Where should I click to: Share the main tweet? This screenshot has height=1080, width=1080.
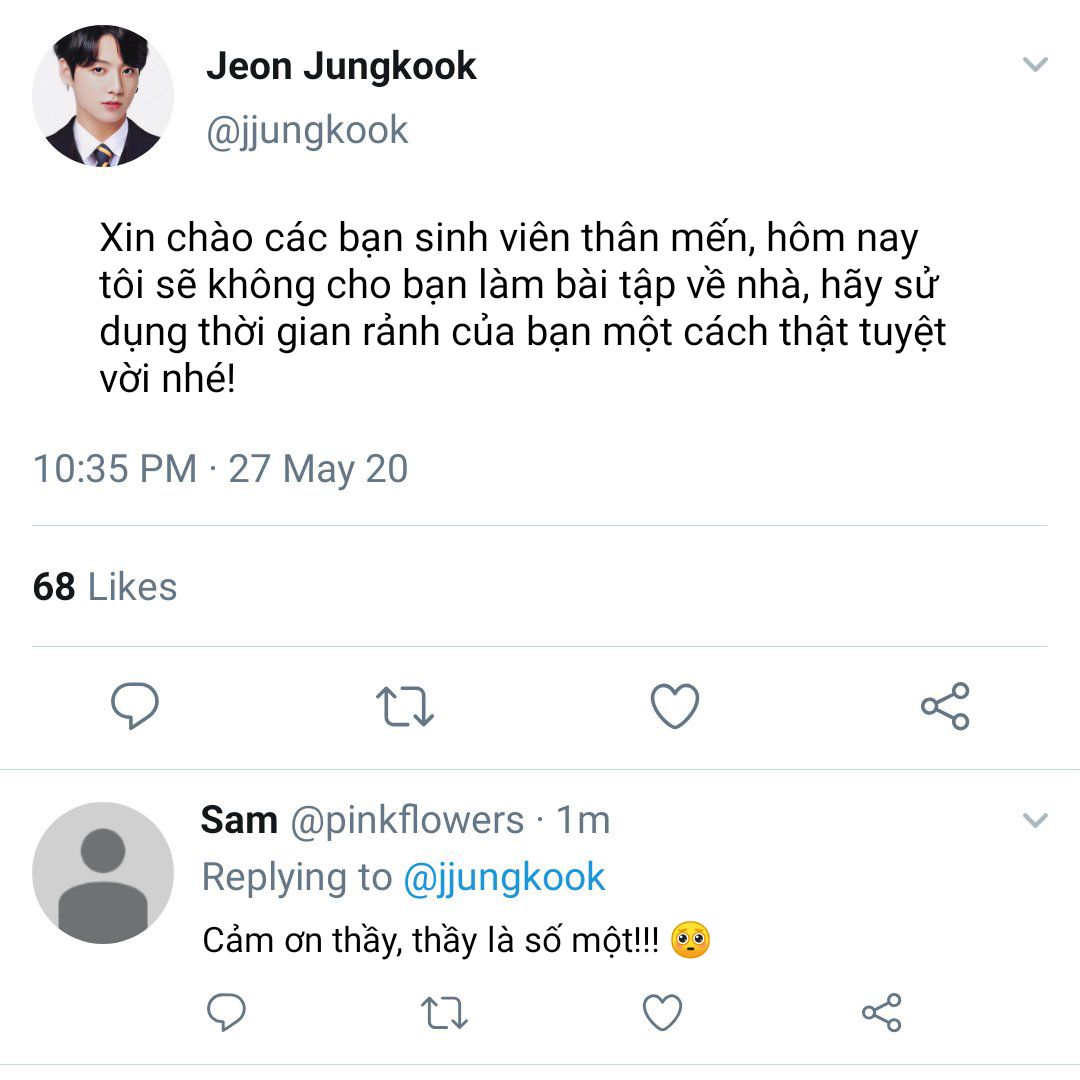945,706
